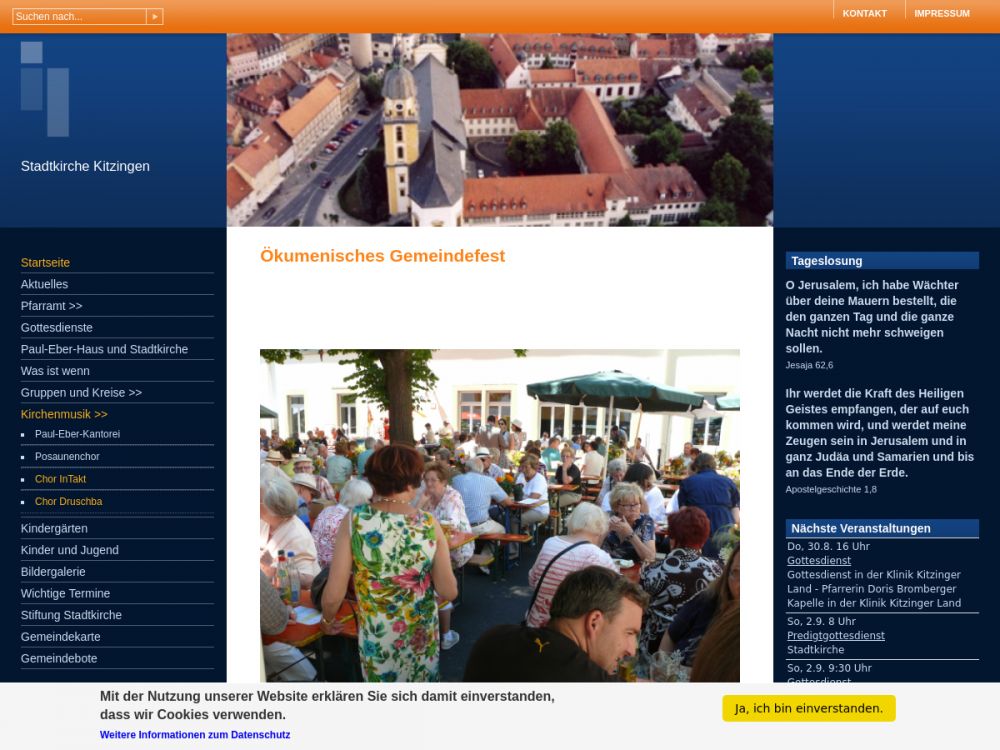Expand Gruppen und Kreise >> section
The height and width of the screenshot is (750, 1000).
point(81,393)
